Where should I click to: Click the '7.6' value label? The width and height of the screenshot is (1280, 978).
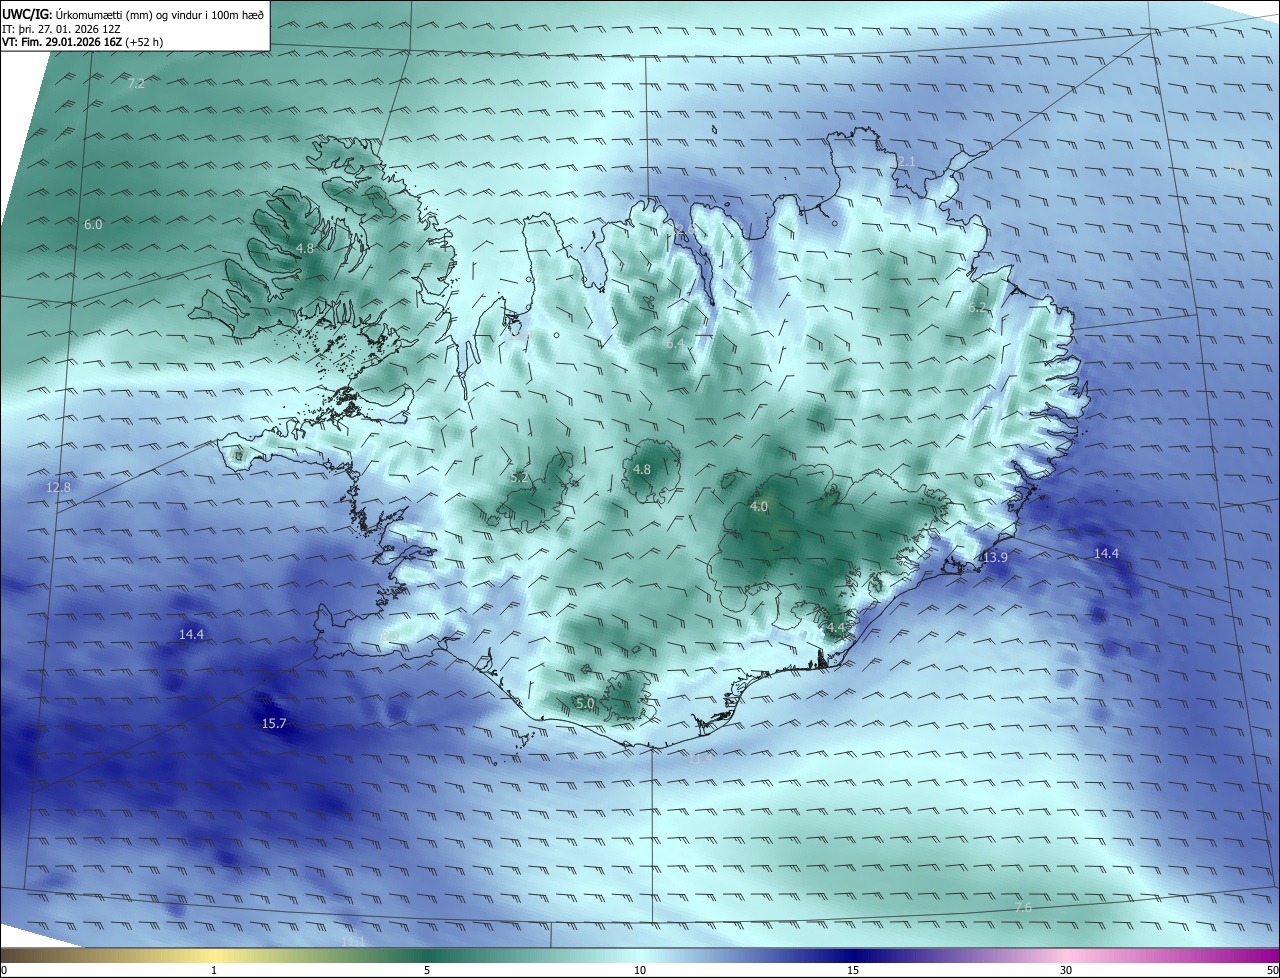(x=1023, y=907)
